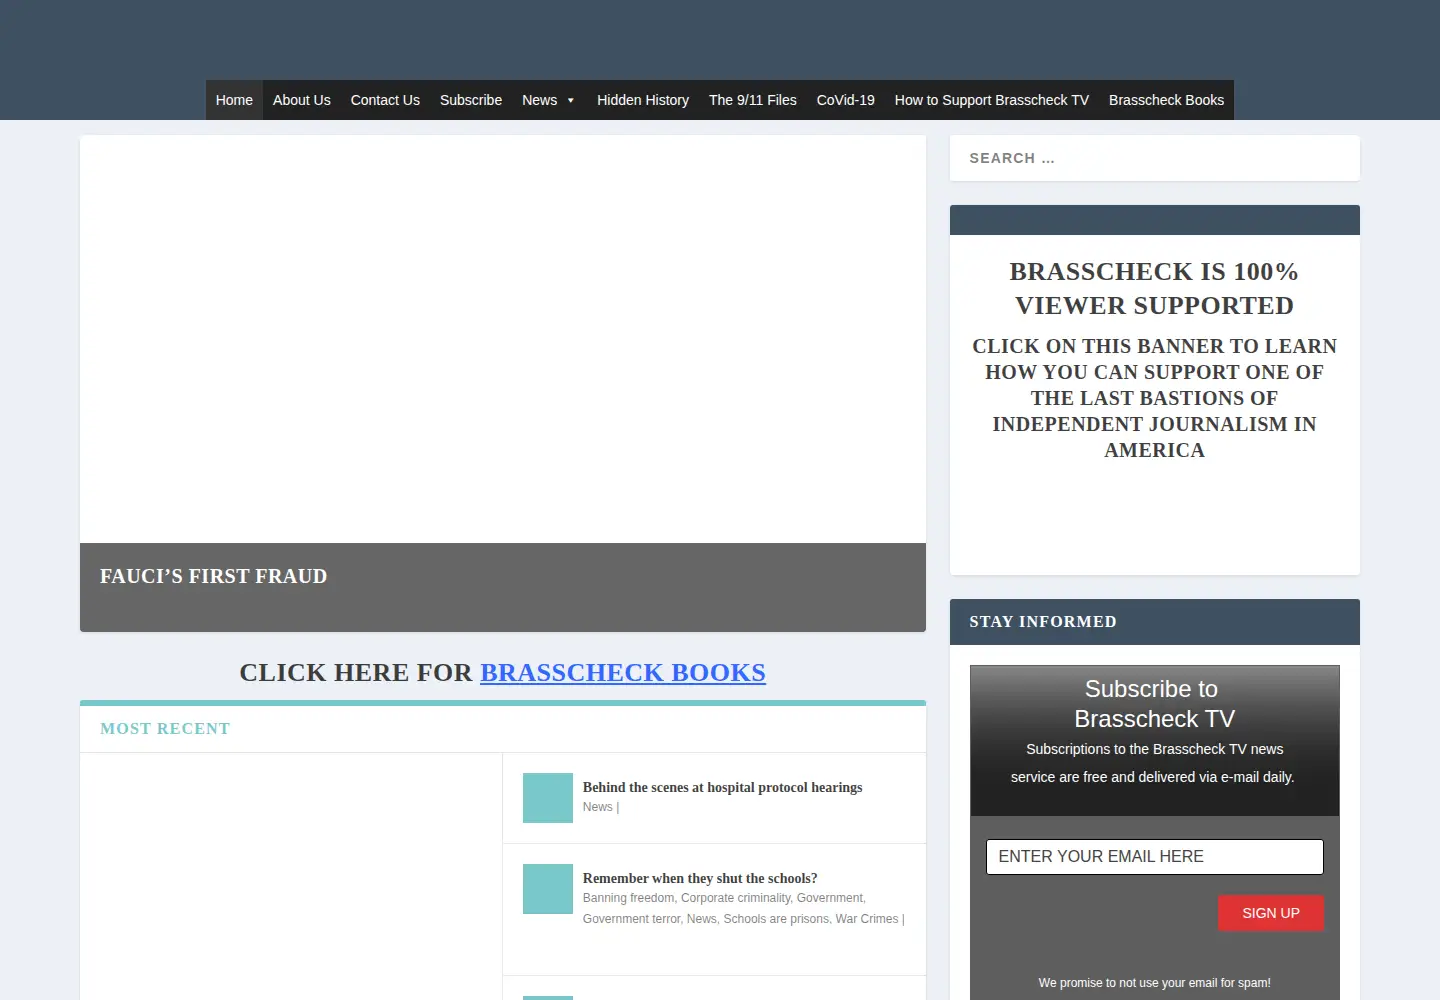The image size is (1440, 1000).
Task: Open thumbnail for hospital protocol hearings post
Action: click(x=548, y=798)
